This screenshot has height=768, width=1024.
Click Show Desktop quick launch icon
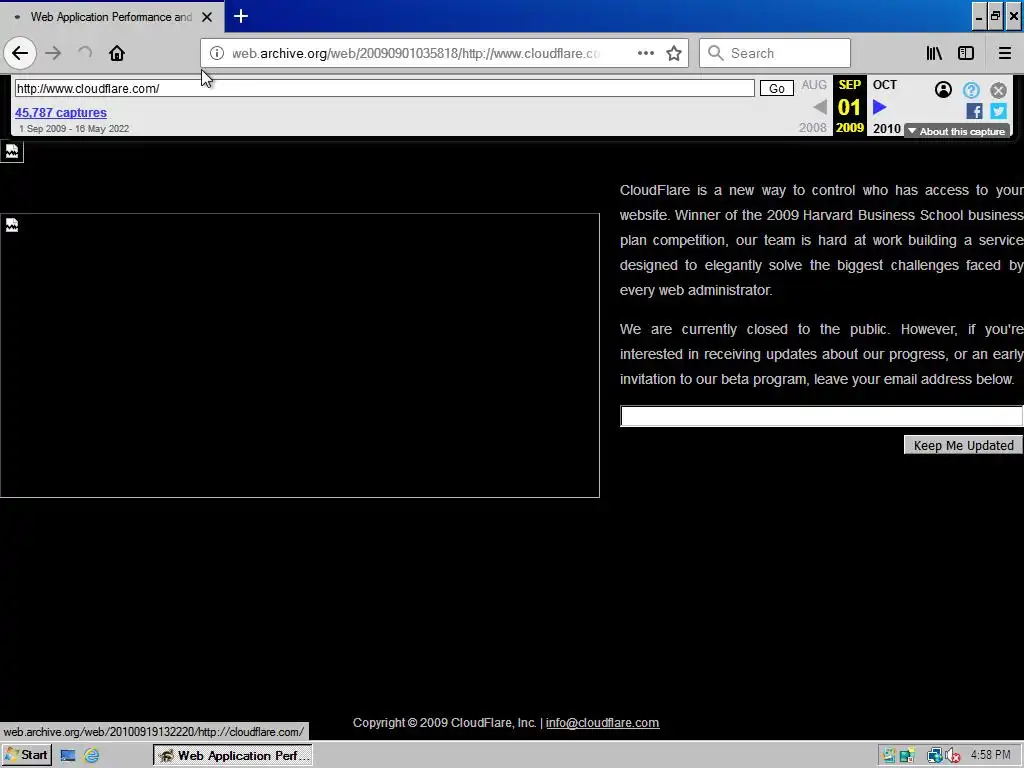68,756
